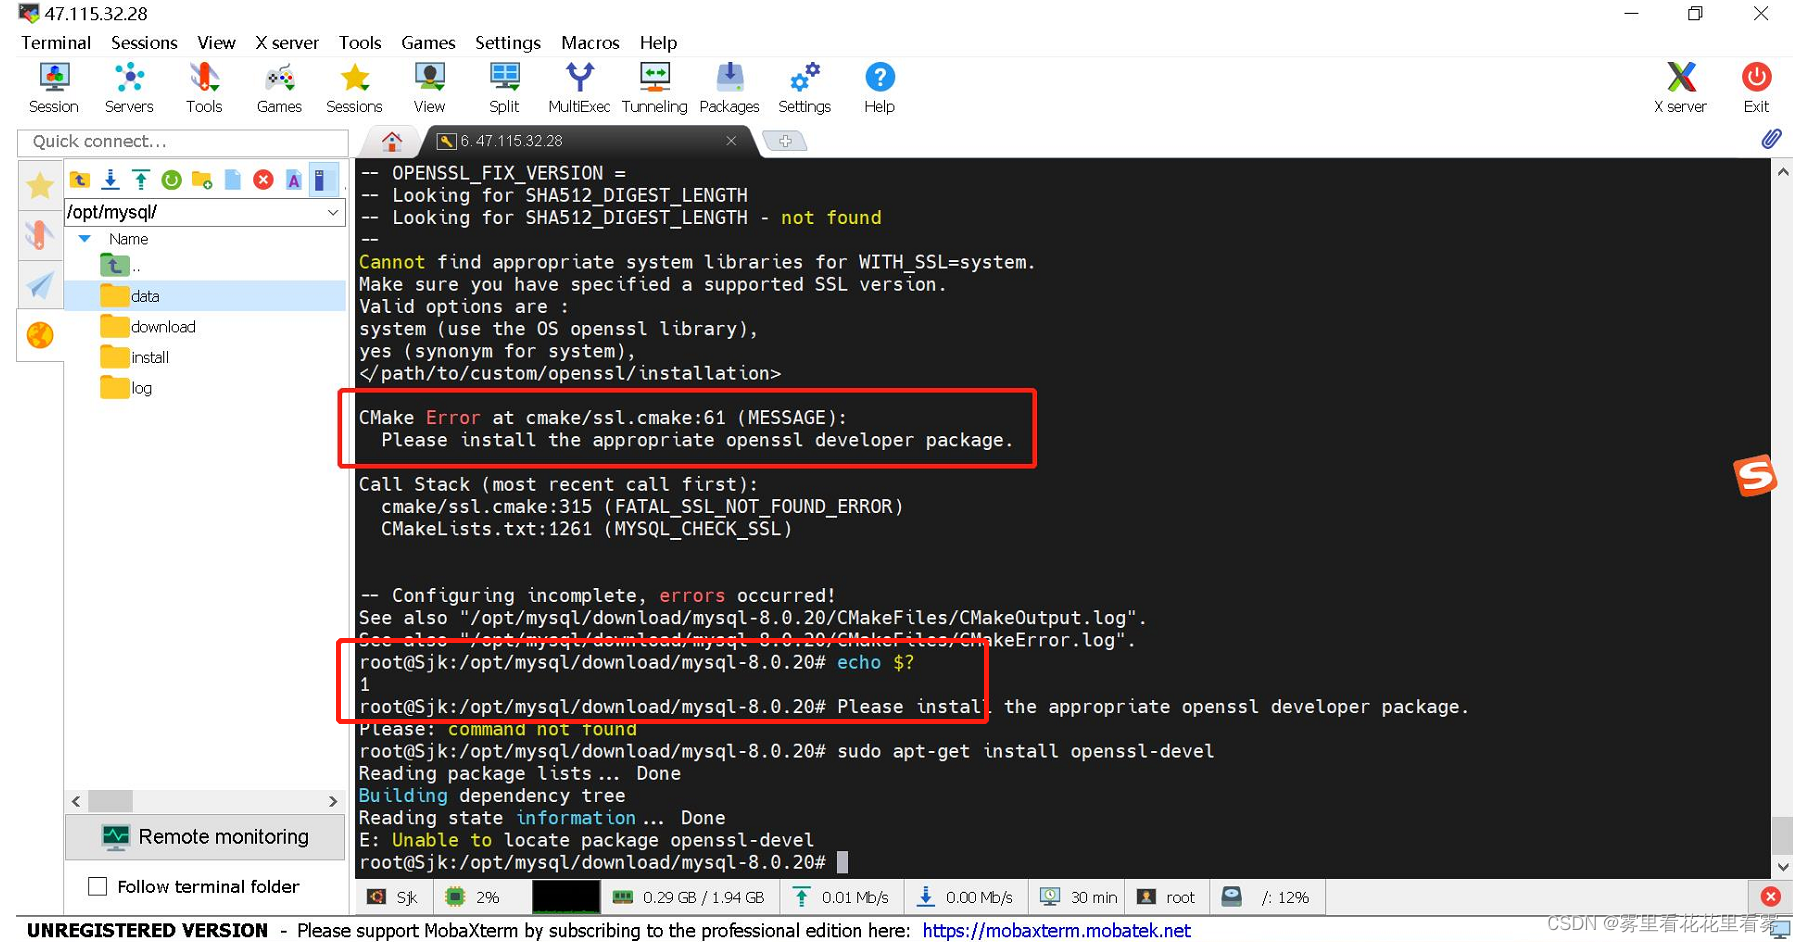The width and height of the screenshot is (1793, 942).
Task: Close the status bar with red X
Action: coord(1770,897)
